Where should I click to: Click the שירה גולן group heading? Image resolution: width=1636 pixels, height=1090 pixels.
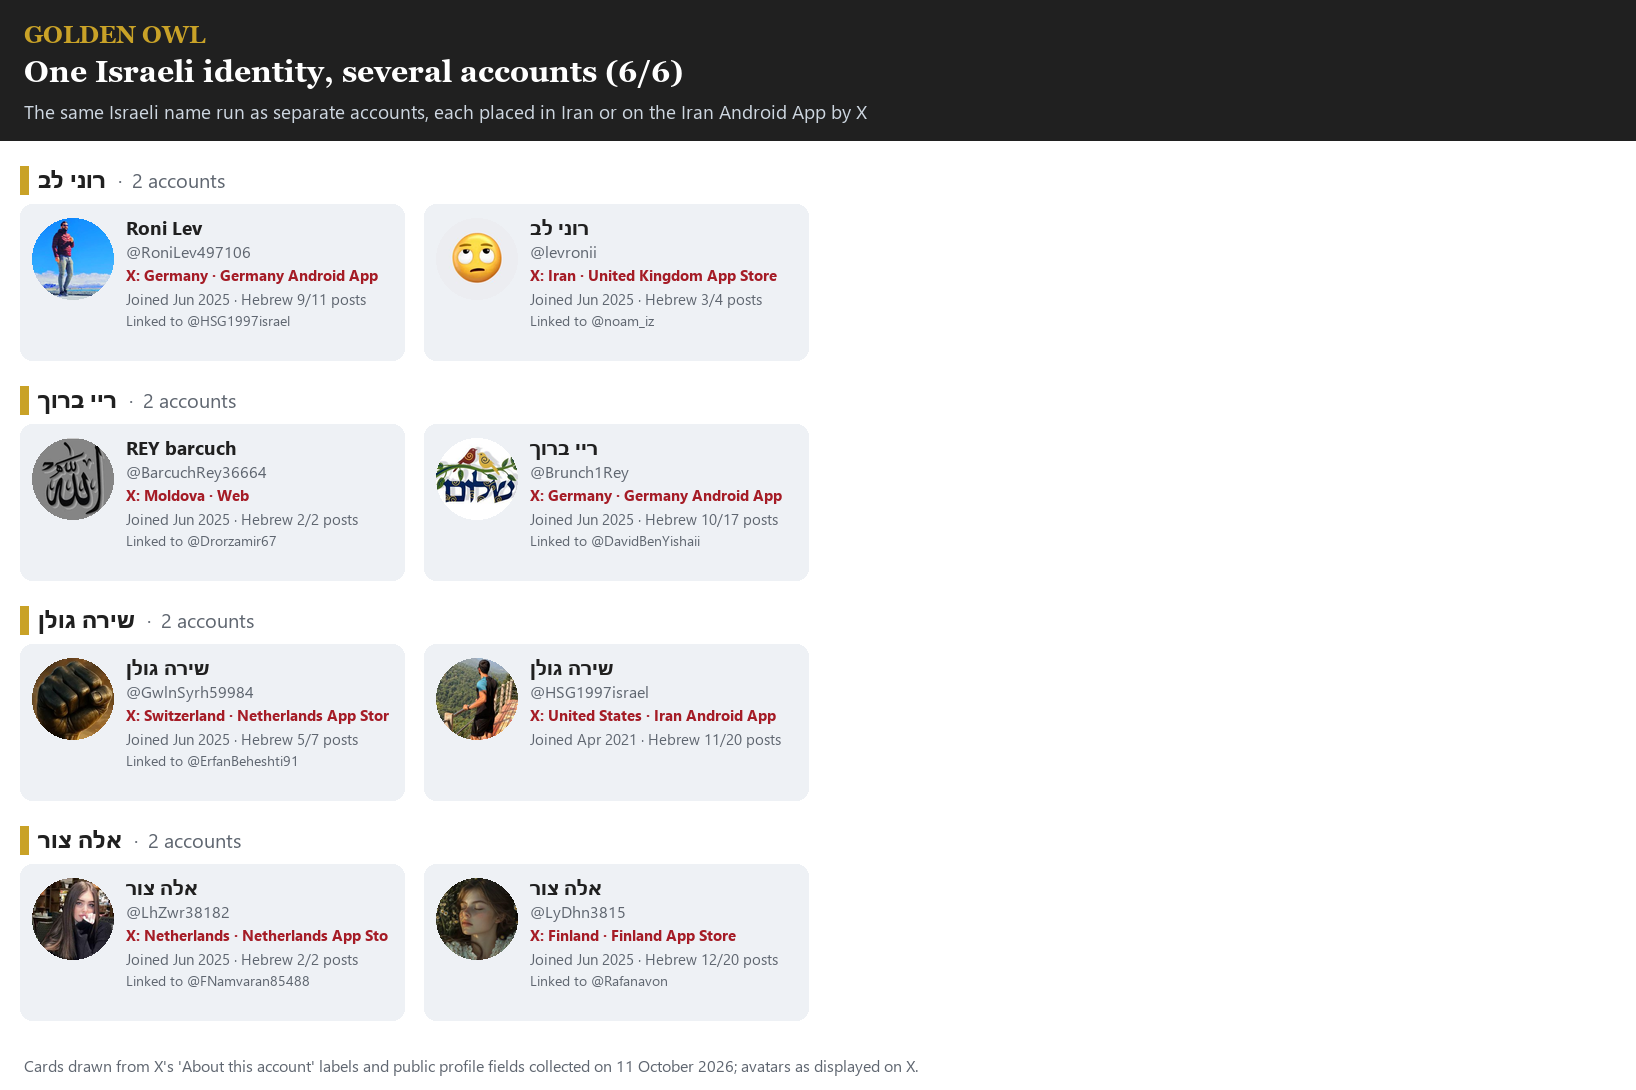(x=86, y=621)
